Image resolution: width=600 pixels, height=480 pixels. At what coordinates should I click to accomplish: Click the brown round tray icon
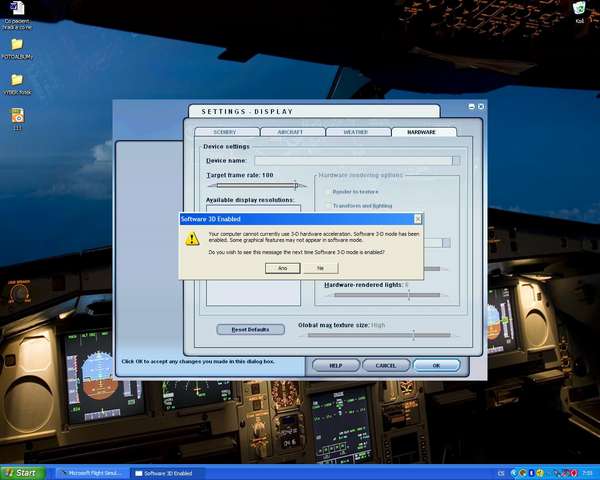(523, 473)
